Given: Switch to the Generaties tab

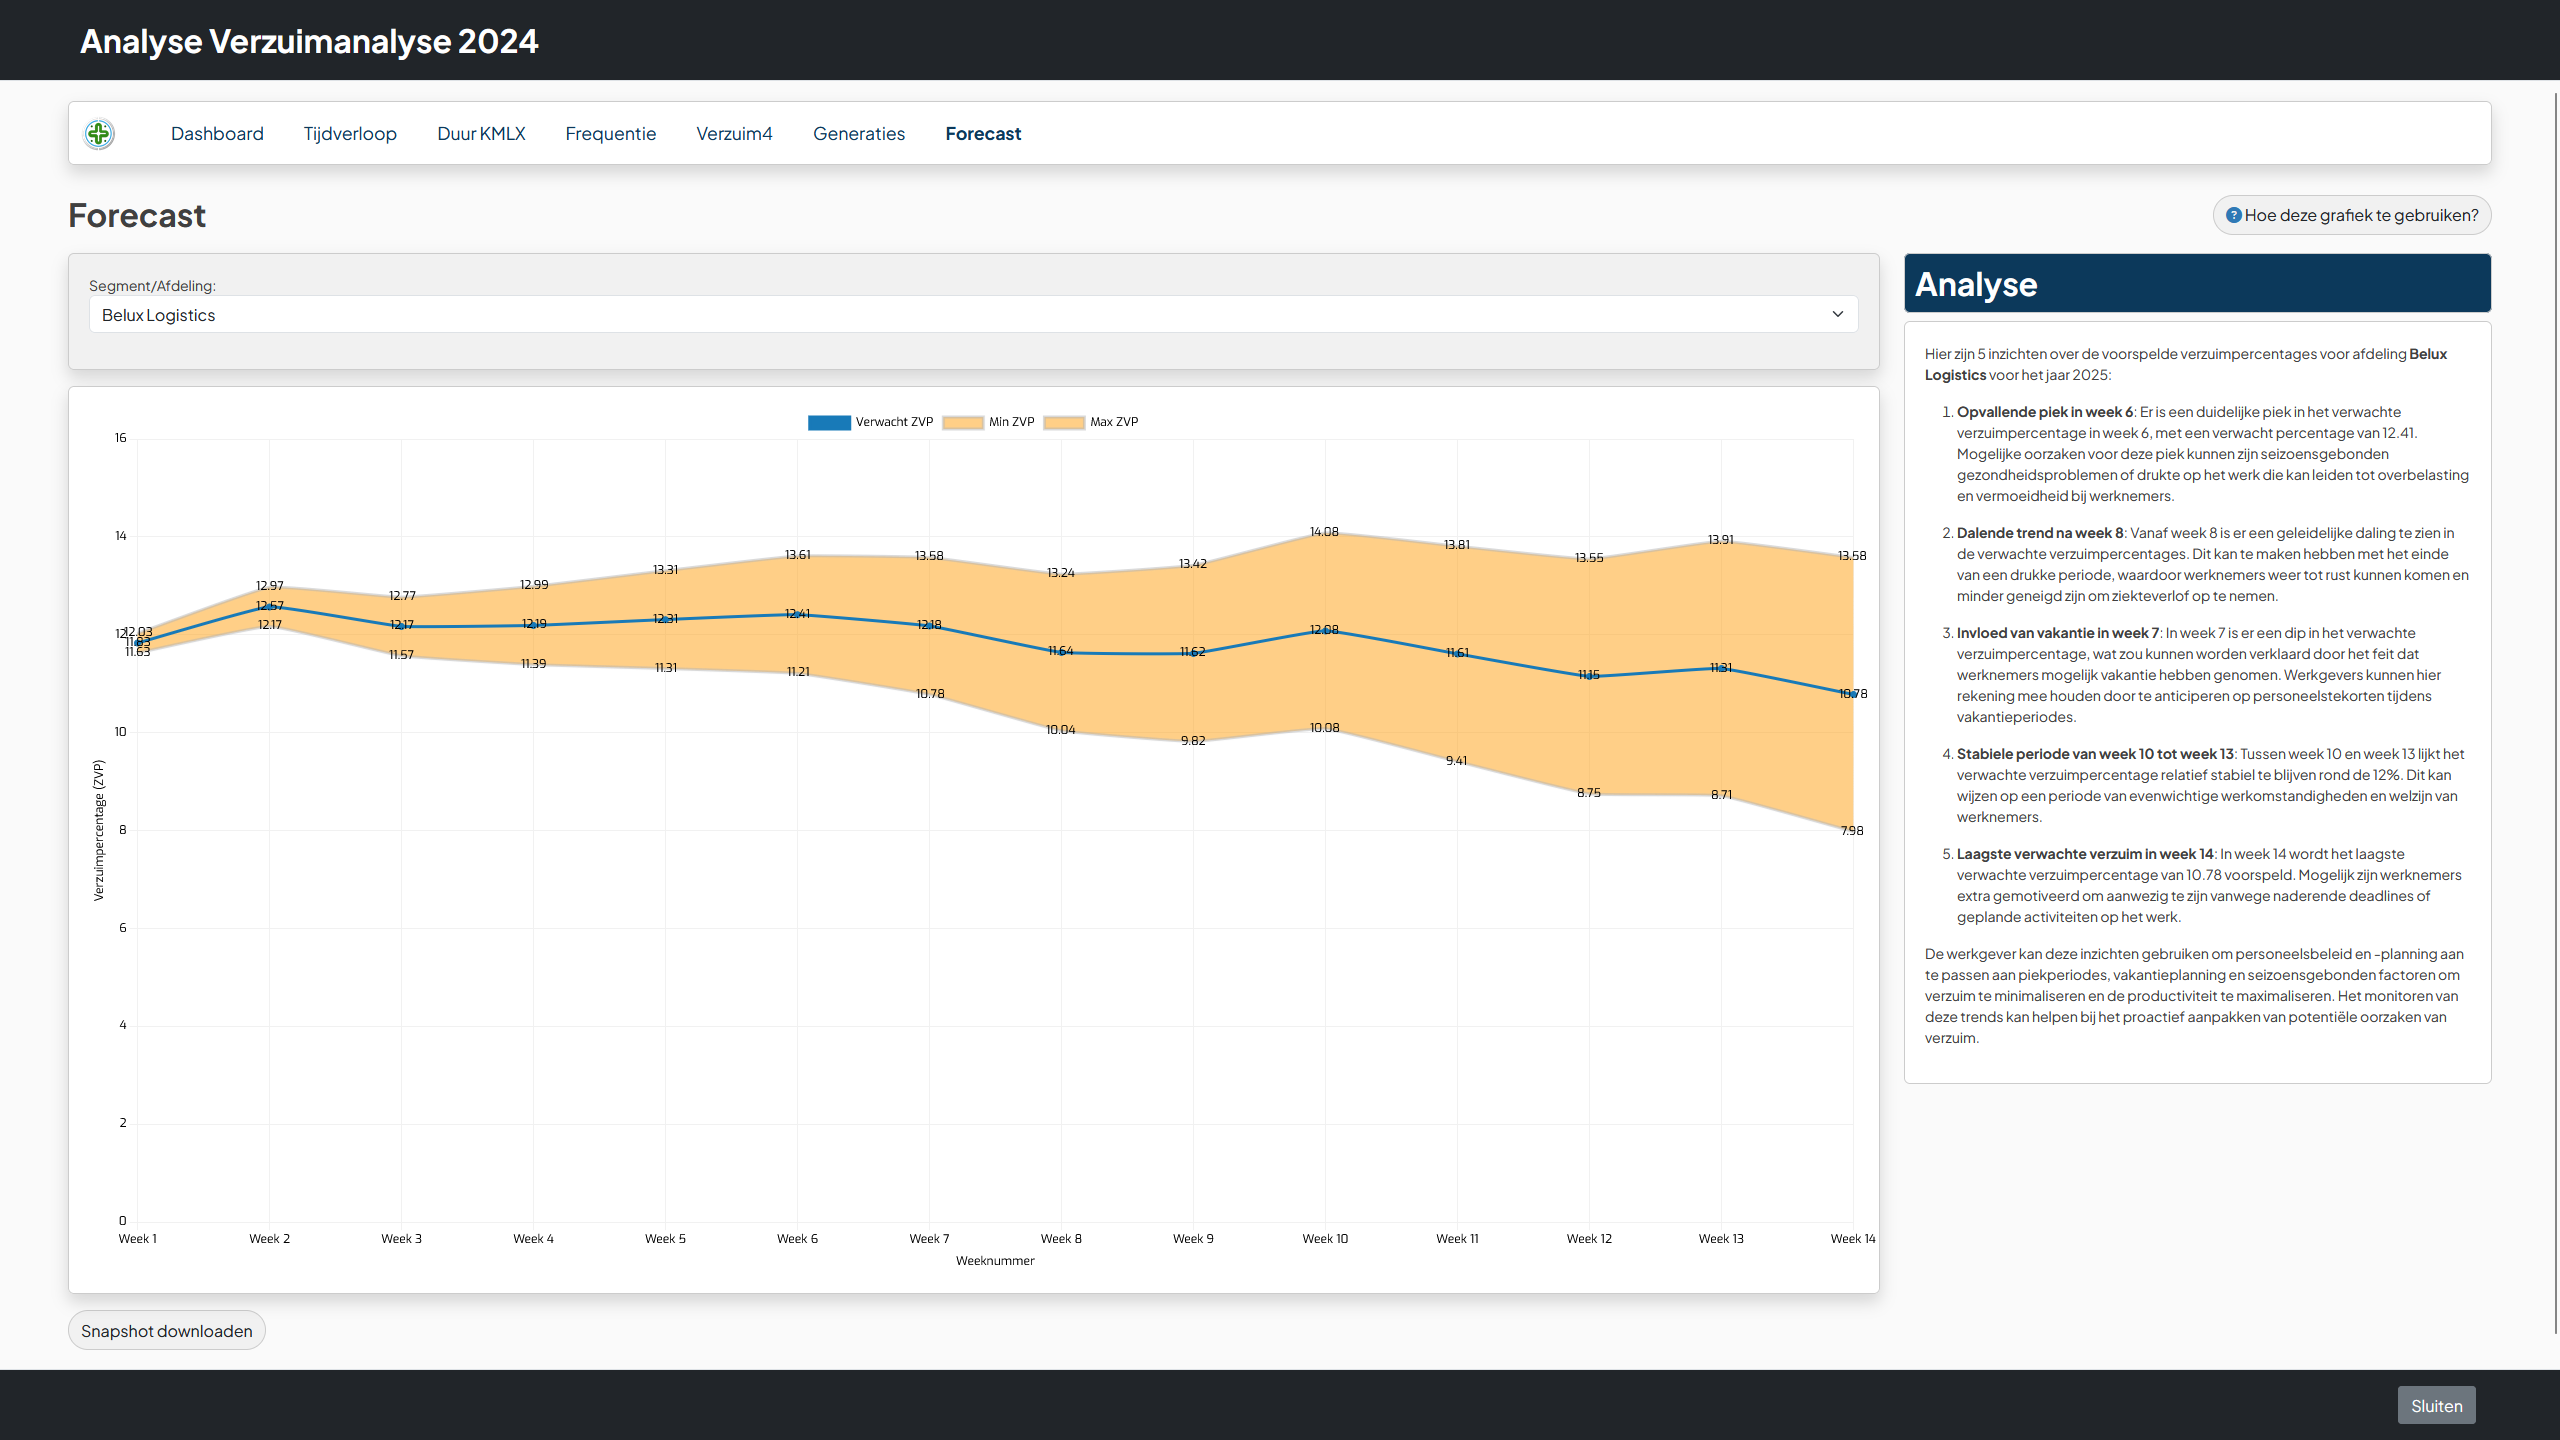Looking at the screenshot, I should [858, 133].
